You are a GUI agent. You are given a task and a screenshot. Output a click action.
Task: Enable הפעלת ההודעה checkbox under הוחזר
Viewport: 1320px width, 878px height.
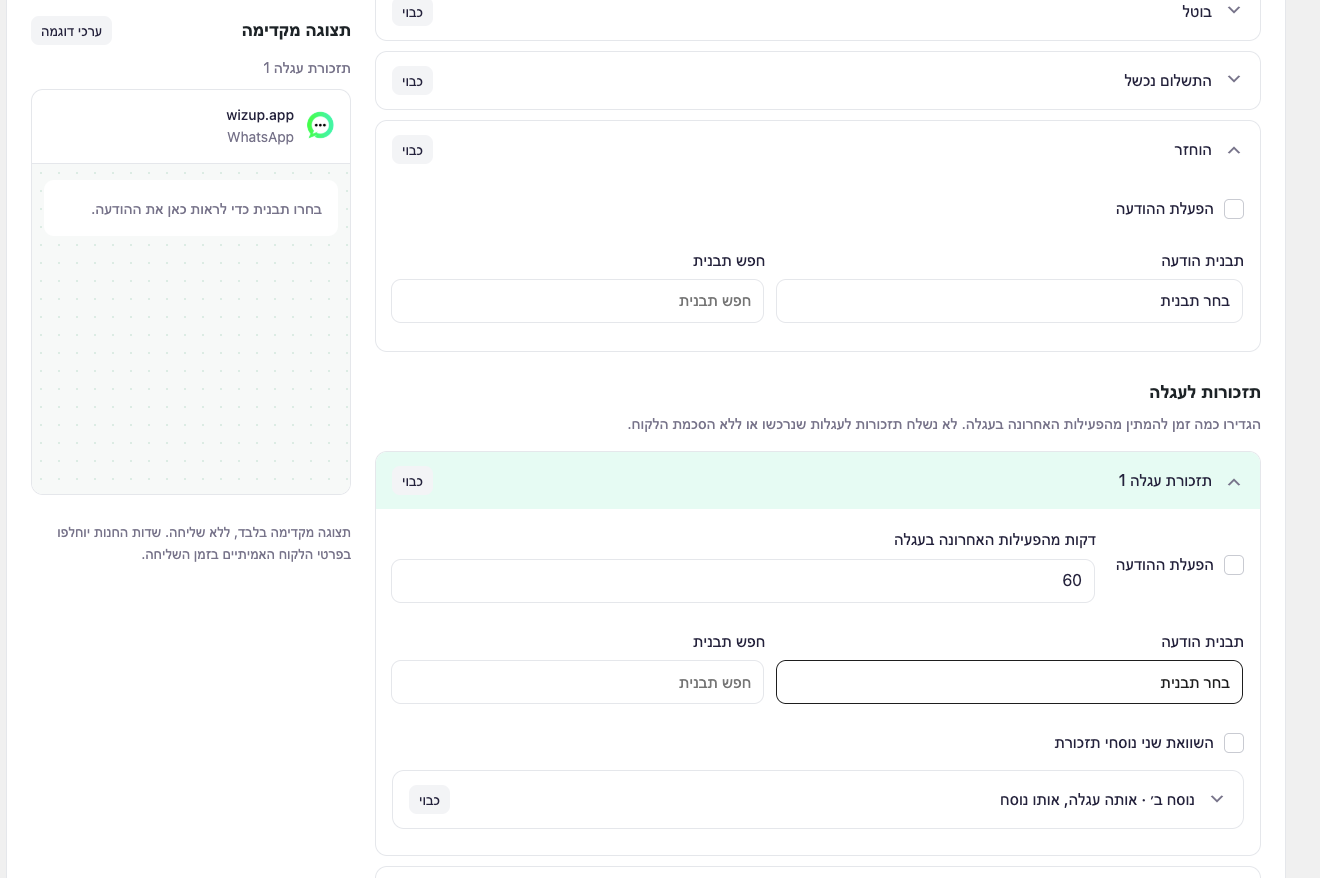pyautogui.click(x=1234, y=209)
